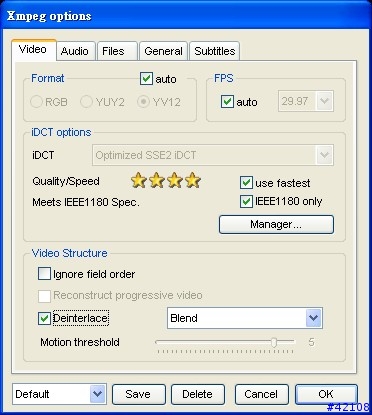Open the Files tab

(117, 51)
